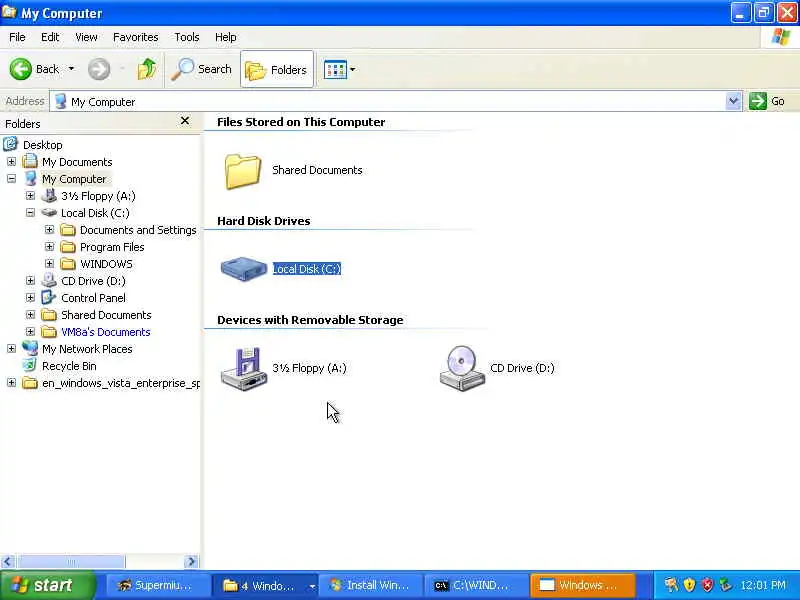Image resolution: width=800 pixels, height=600 pixels.
Task: Select CD Drive (D:) disc icon
Action: click(462, 368)
